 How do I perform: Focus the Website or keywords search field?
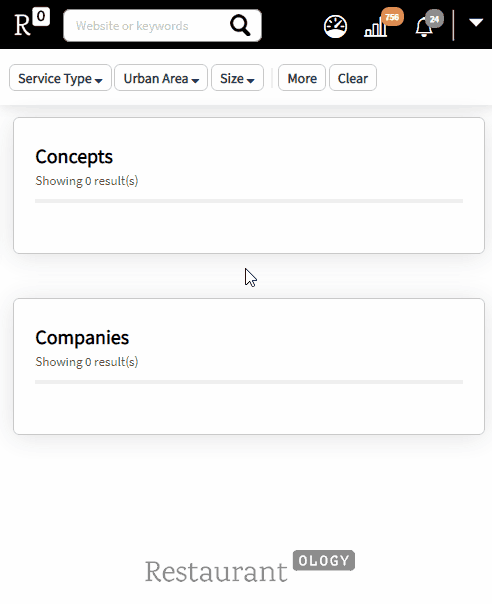tap(146, 25)
